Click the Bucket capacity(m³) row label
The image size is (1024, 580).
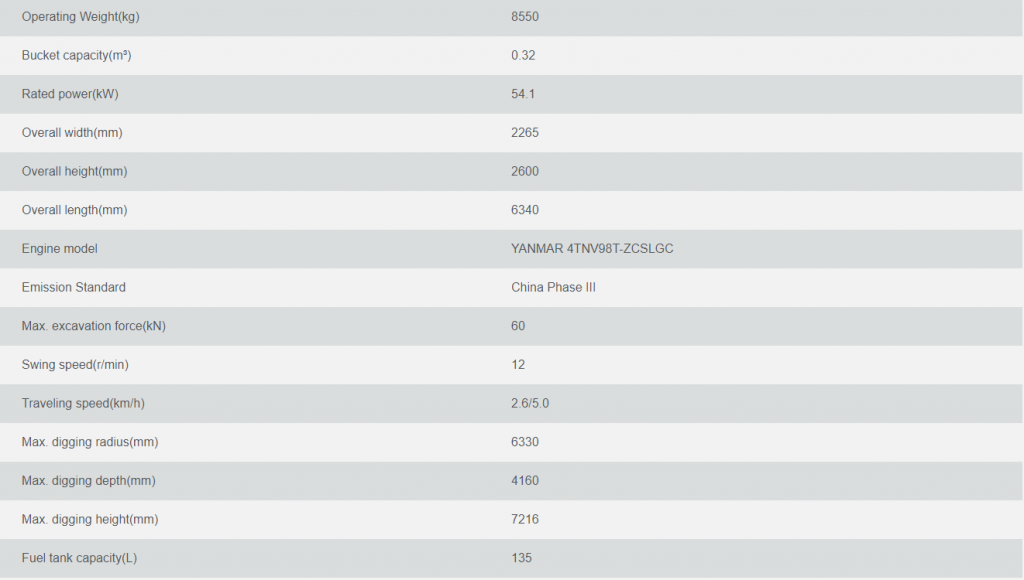point(76,56)
